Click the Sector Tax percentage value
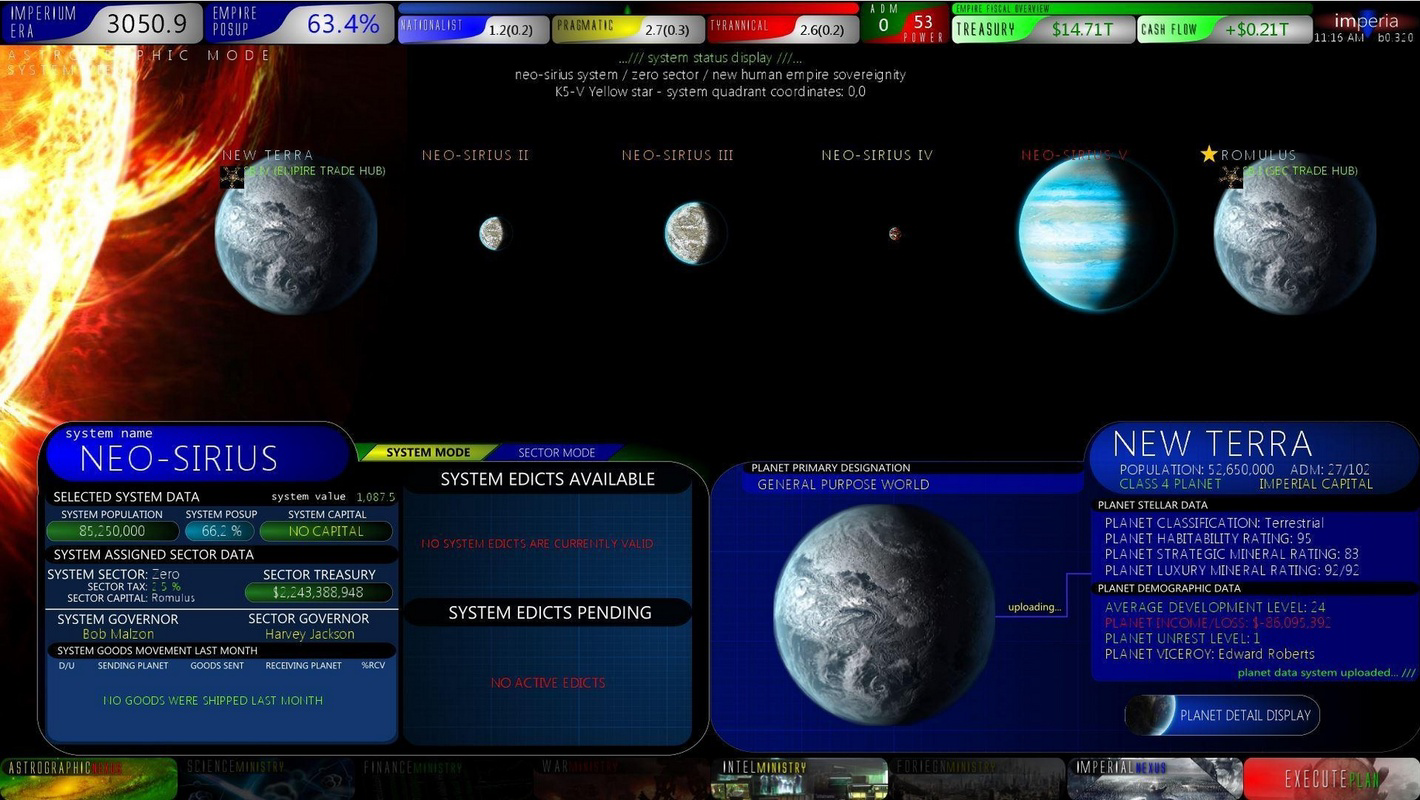This screenshot has width=1420, height=800. (166, 586)
